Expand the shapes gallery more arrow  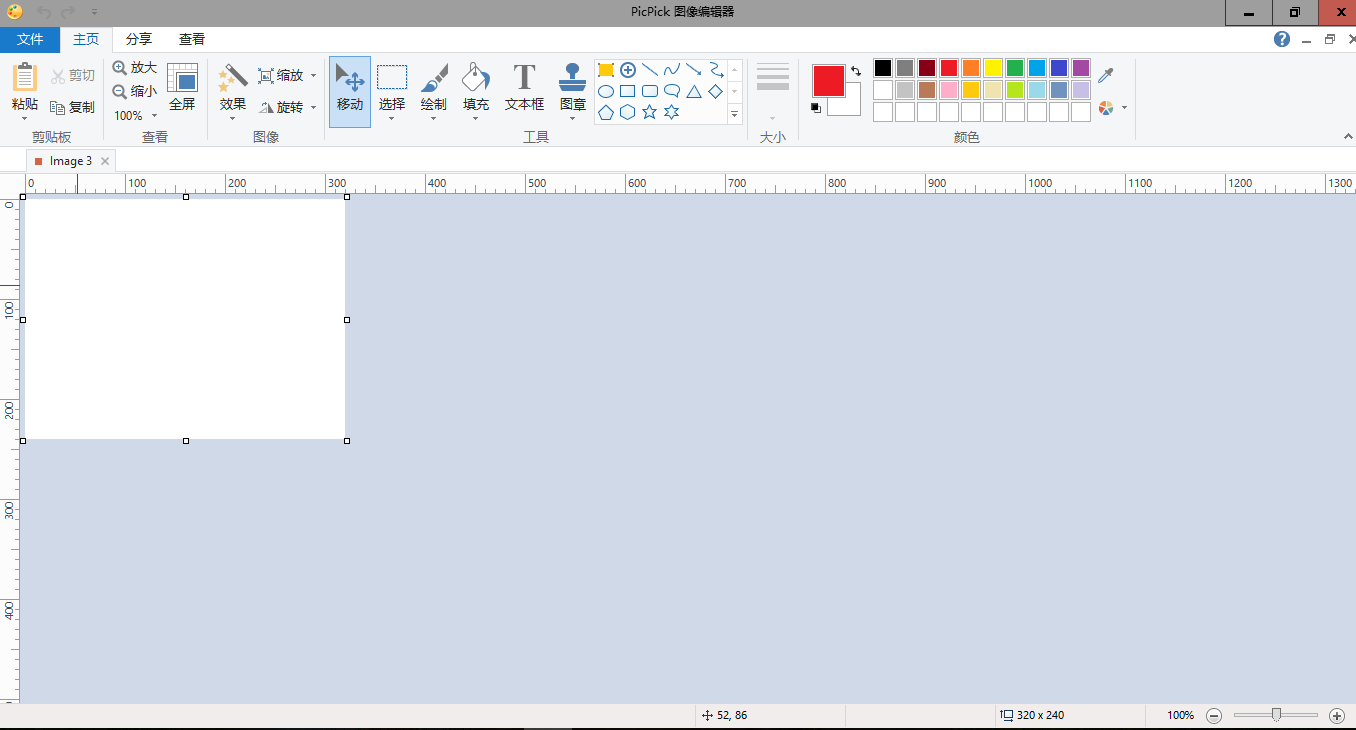coord(735,114)
